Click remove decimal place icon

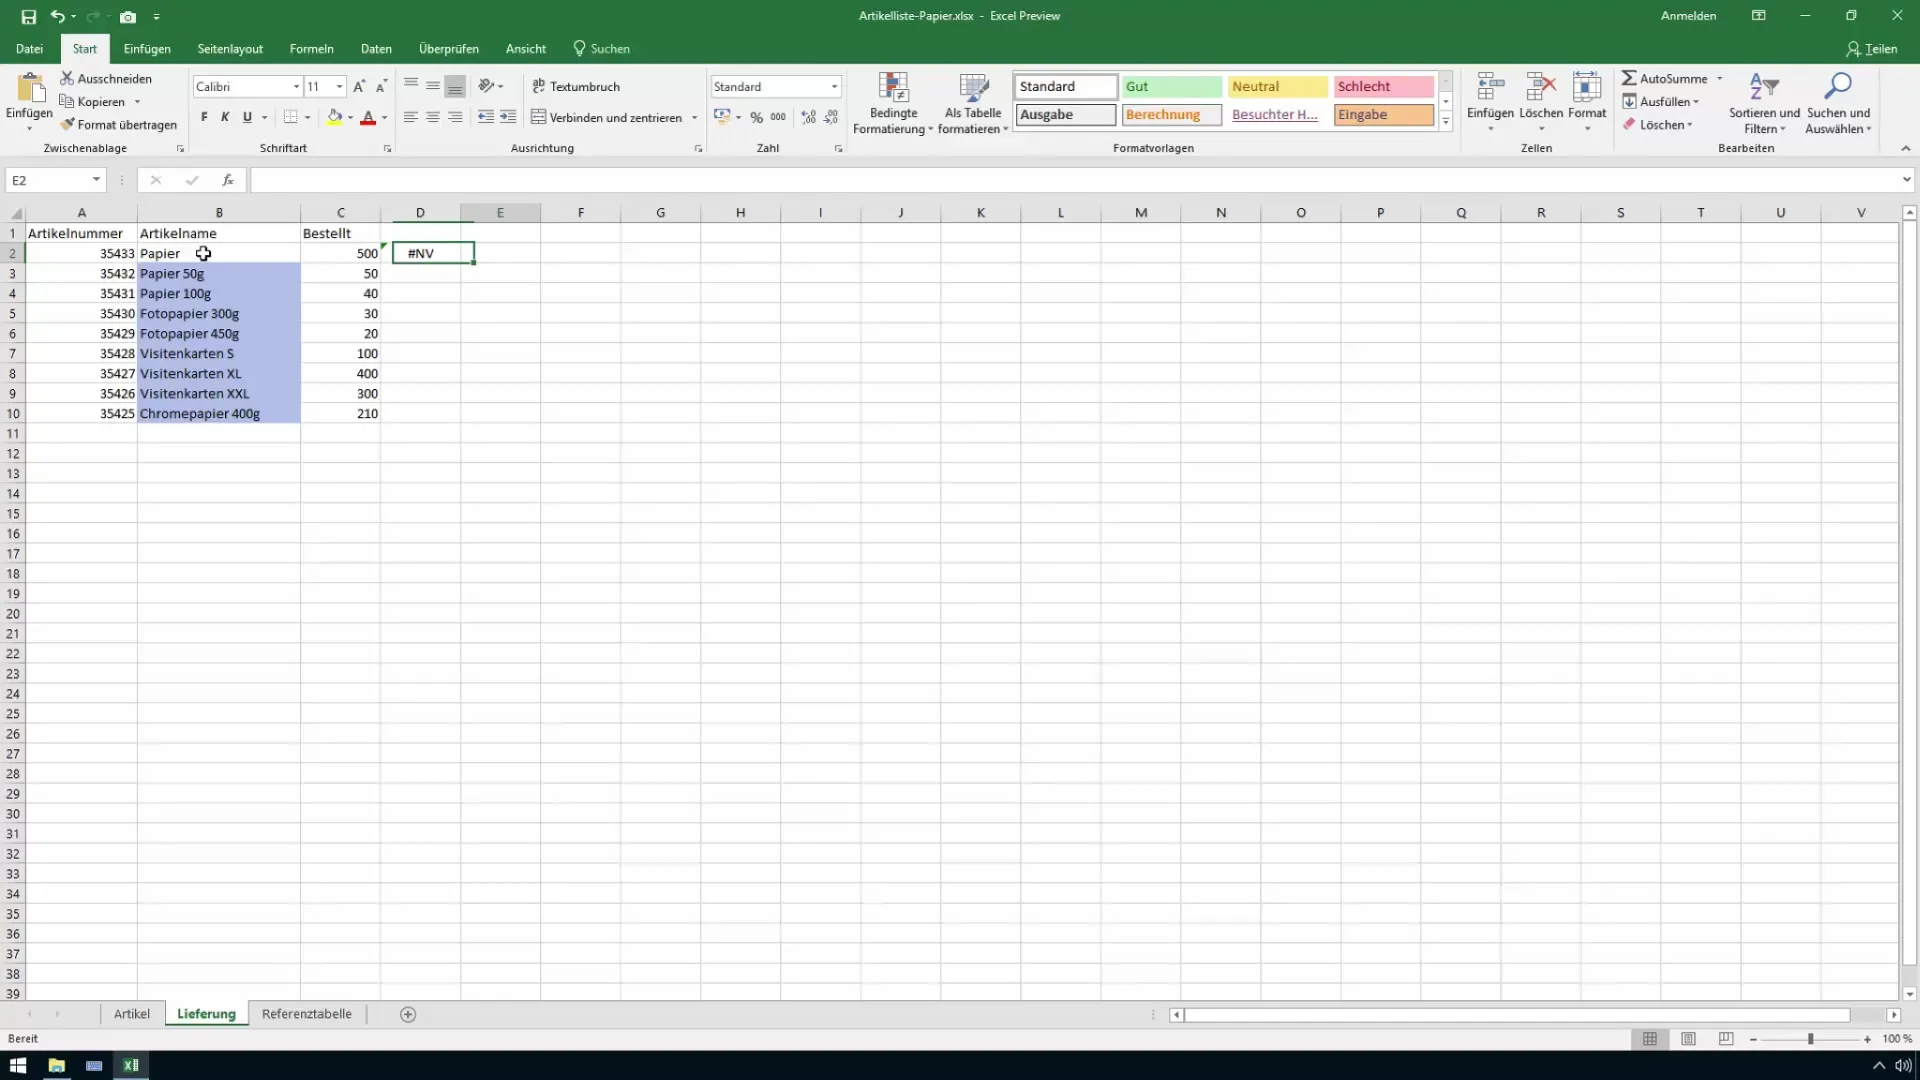(830, 117)
